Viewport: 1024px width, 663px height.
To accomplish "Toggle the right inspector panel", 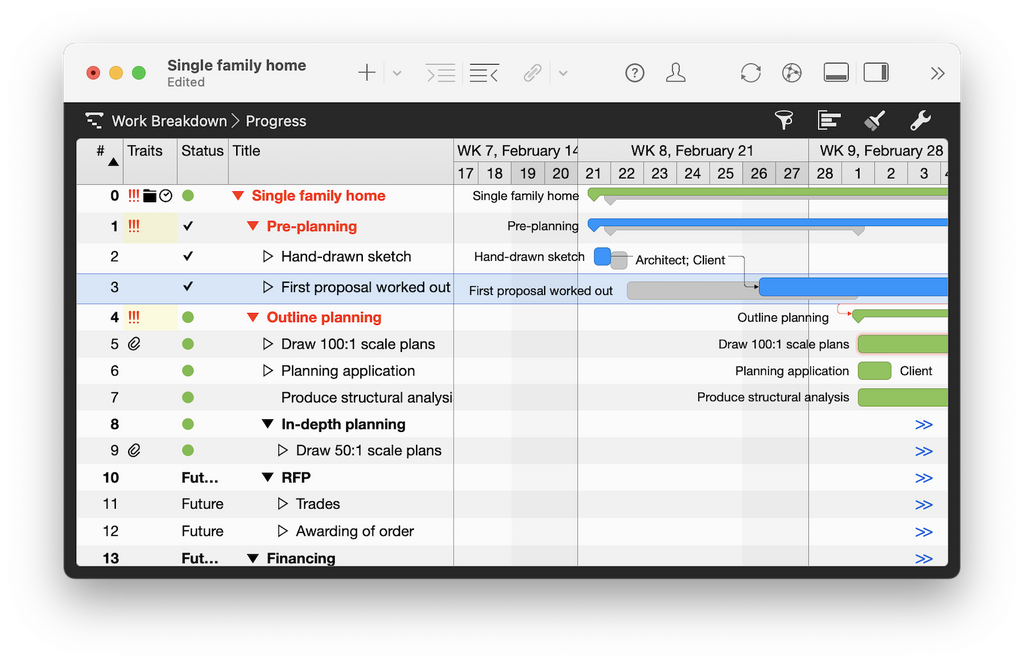I will [x=876, y=72].
